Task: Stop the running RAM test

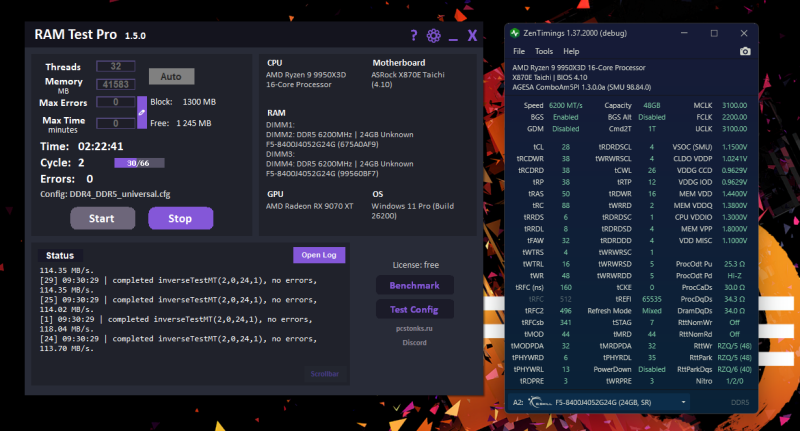Action: (x=181, y=218)
